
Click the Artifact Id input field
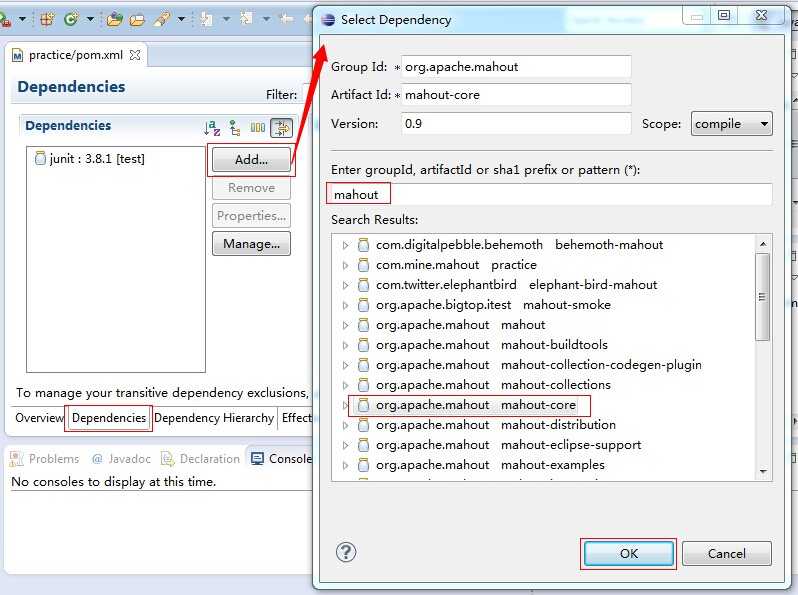point(516,95)
